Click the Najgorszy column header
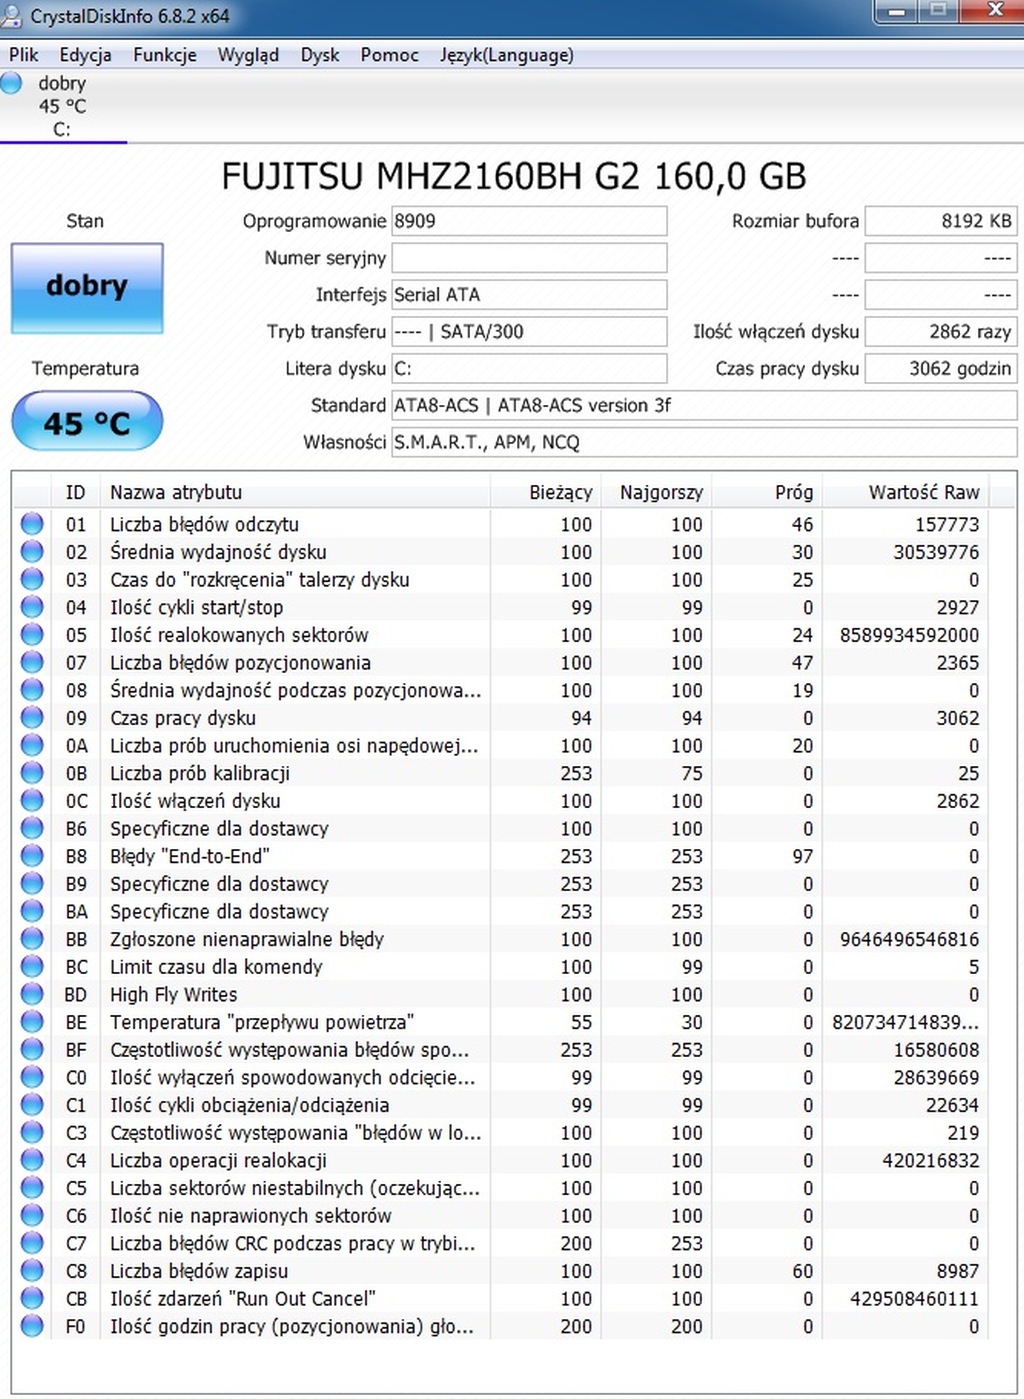This screenshot has width=1024, height=1399. click(x=655, y=492)
